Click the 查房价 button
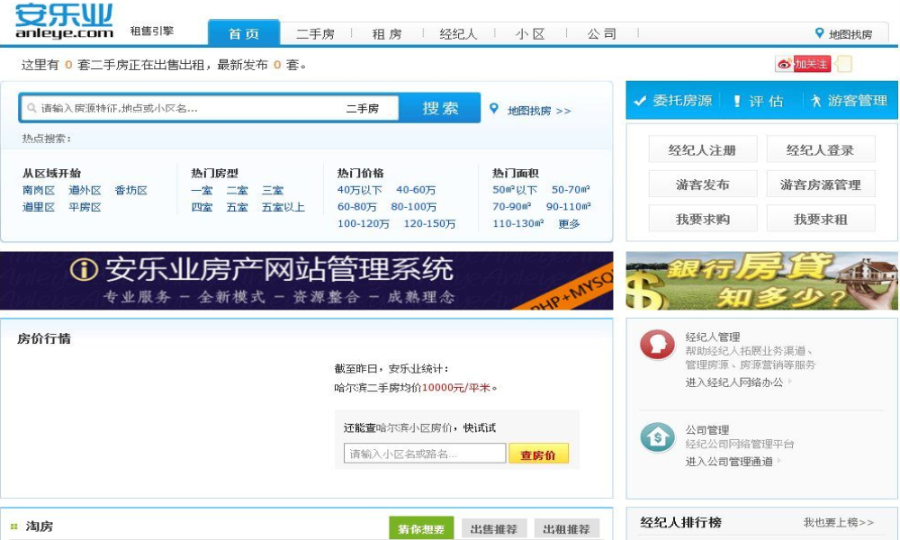The height and width of the screenshot is (540, 900). pos(538,454)
